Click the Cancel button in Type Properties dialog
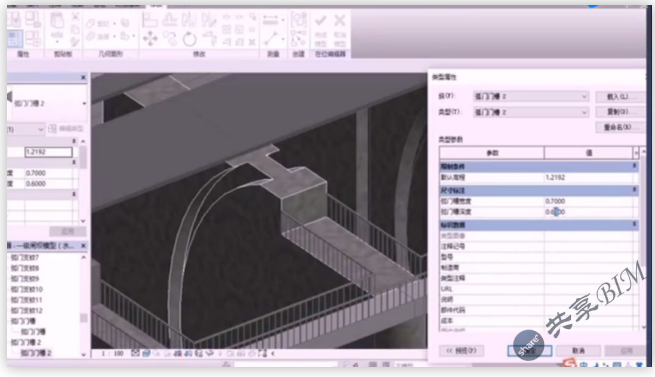 coord(578,351)
